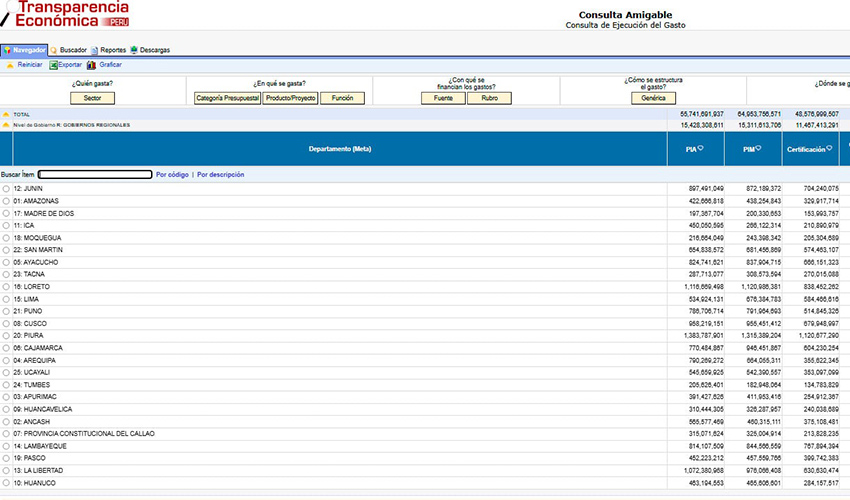Viewport: 850px width, 500px height.
Task: Select the 10: HUANUCO radio button
Action: click(x=6, y=483)
